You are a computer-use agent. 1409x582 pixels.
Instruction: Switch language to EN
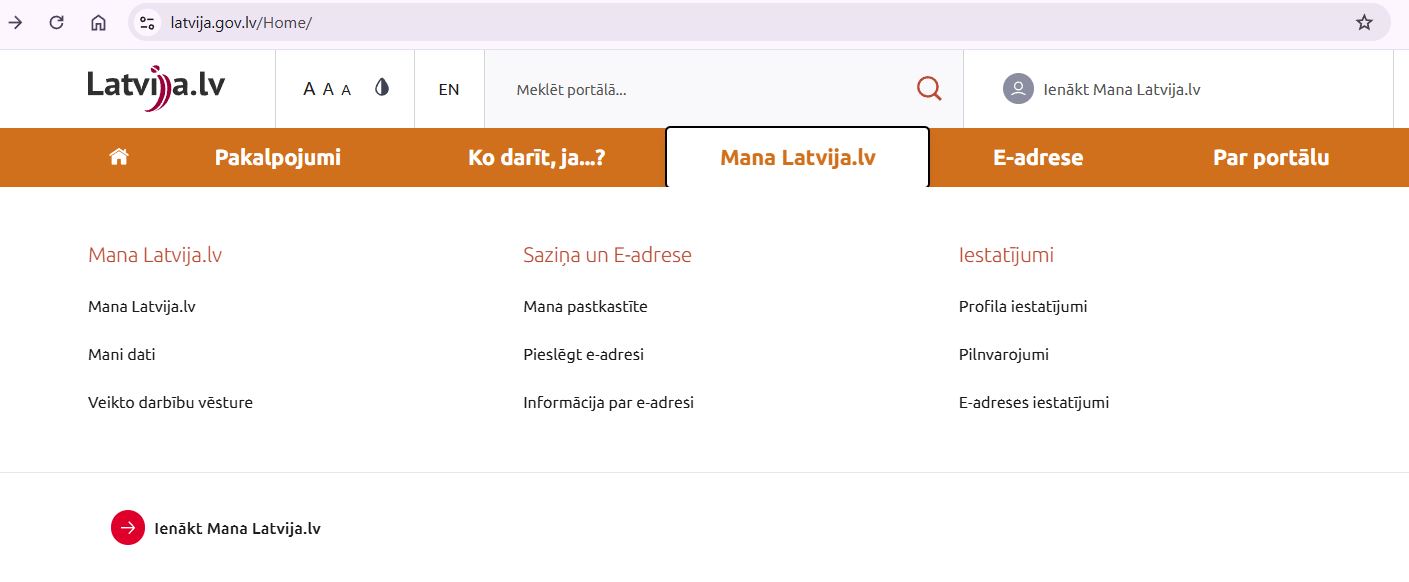(449, 89)
